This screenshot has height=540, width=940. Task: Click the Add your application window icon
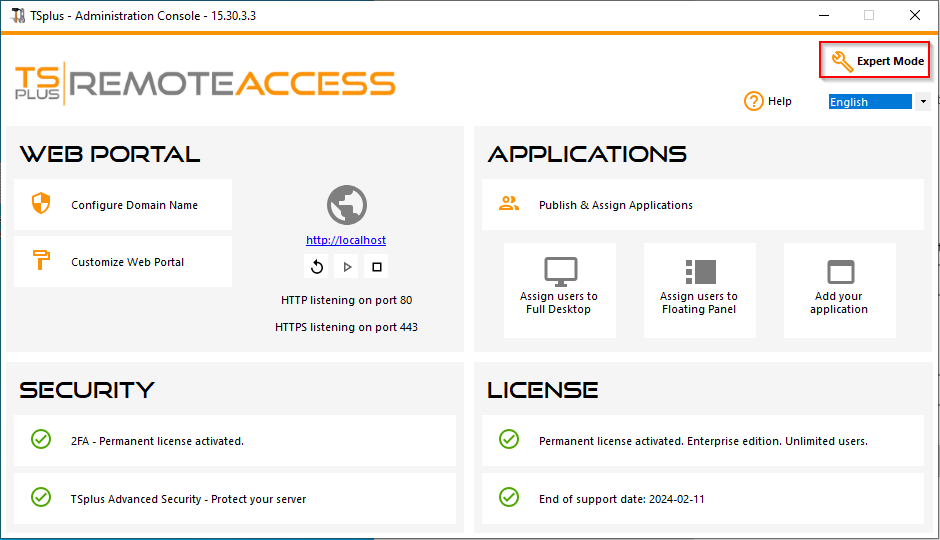pyautogui.click(x=839, y=271)
